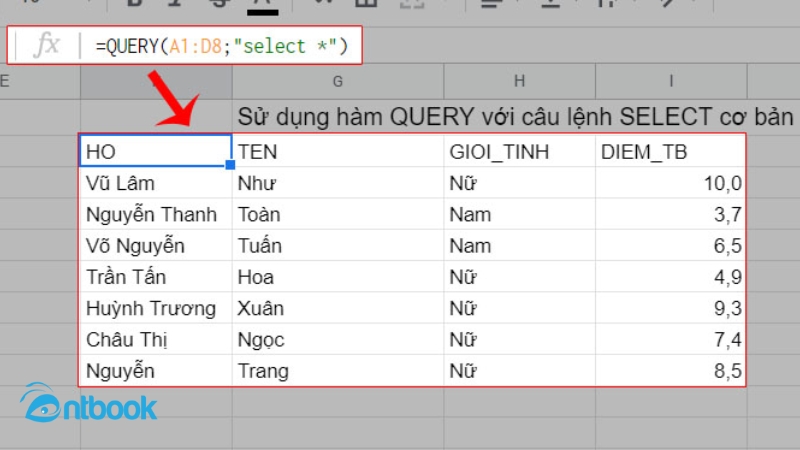This screenshot has width=800, height=450.
Task: Select the score cell showing 10,0
Action: point(670,183)
